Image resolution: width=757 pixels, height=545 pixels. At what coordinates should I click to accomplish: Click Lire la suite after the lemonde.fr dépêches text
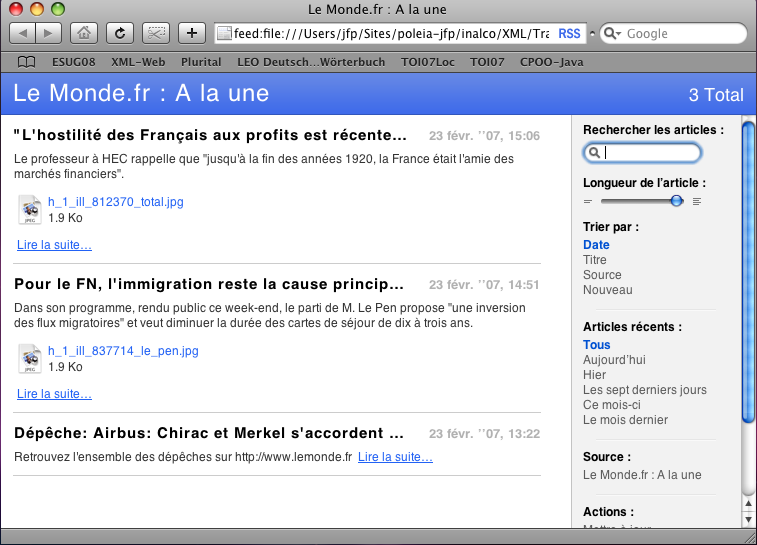click(x=395, y=457)
